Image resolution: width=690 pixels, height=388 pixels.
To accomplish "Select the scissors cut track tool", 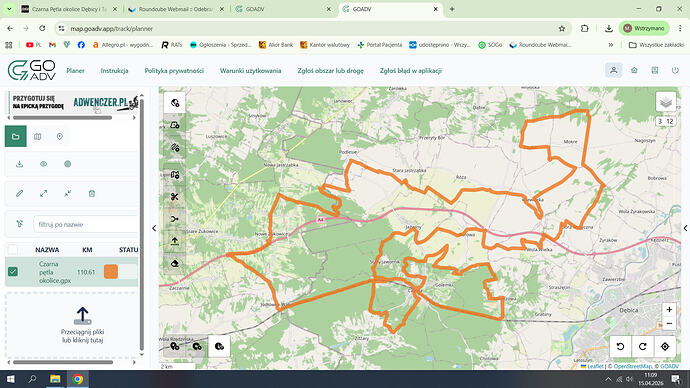I will tap(175, 197).
